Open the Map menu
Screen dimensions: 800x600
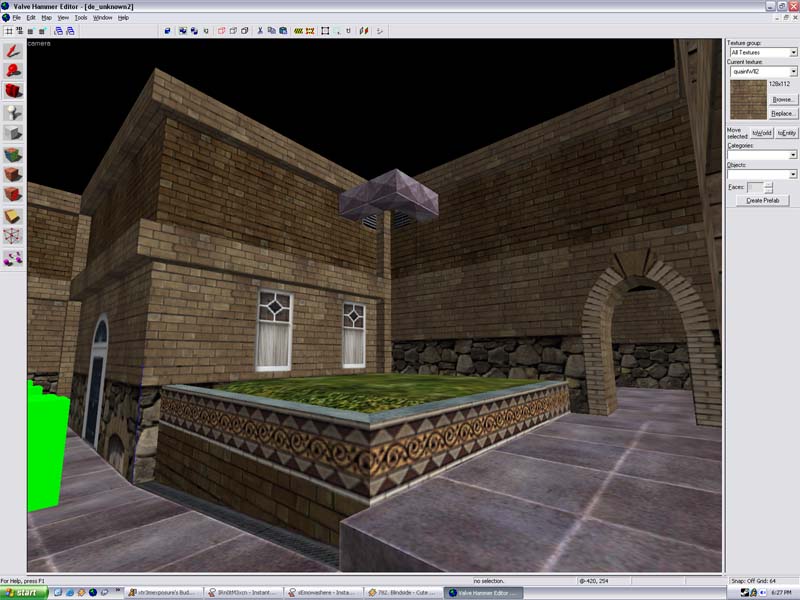pyautogui.click(x=46, y=18)
